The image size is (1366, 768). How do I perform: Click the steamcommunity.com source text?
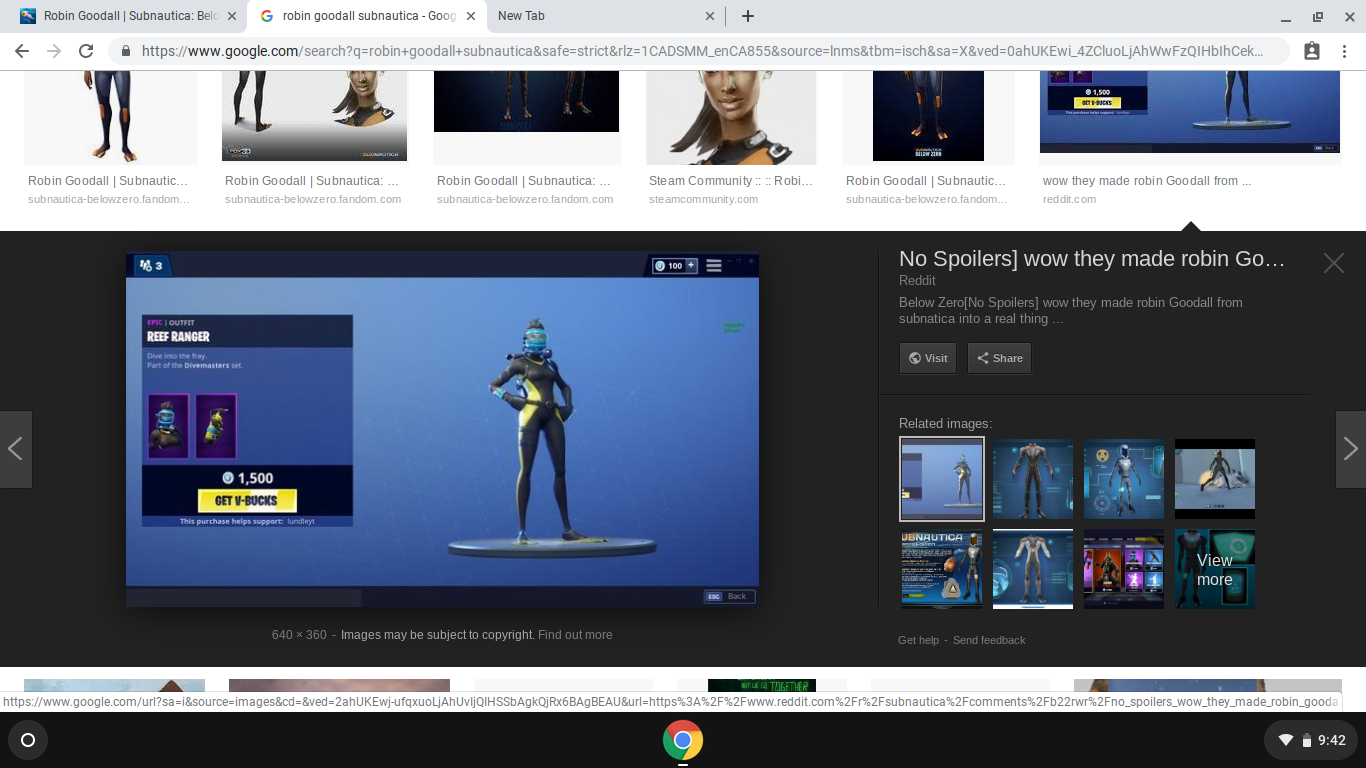(703, 199)
